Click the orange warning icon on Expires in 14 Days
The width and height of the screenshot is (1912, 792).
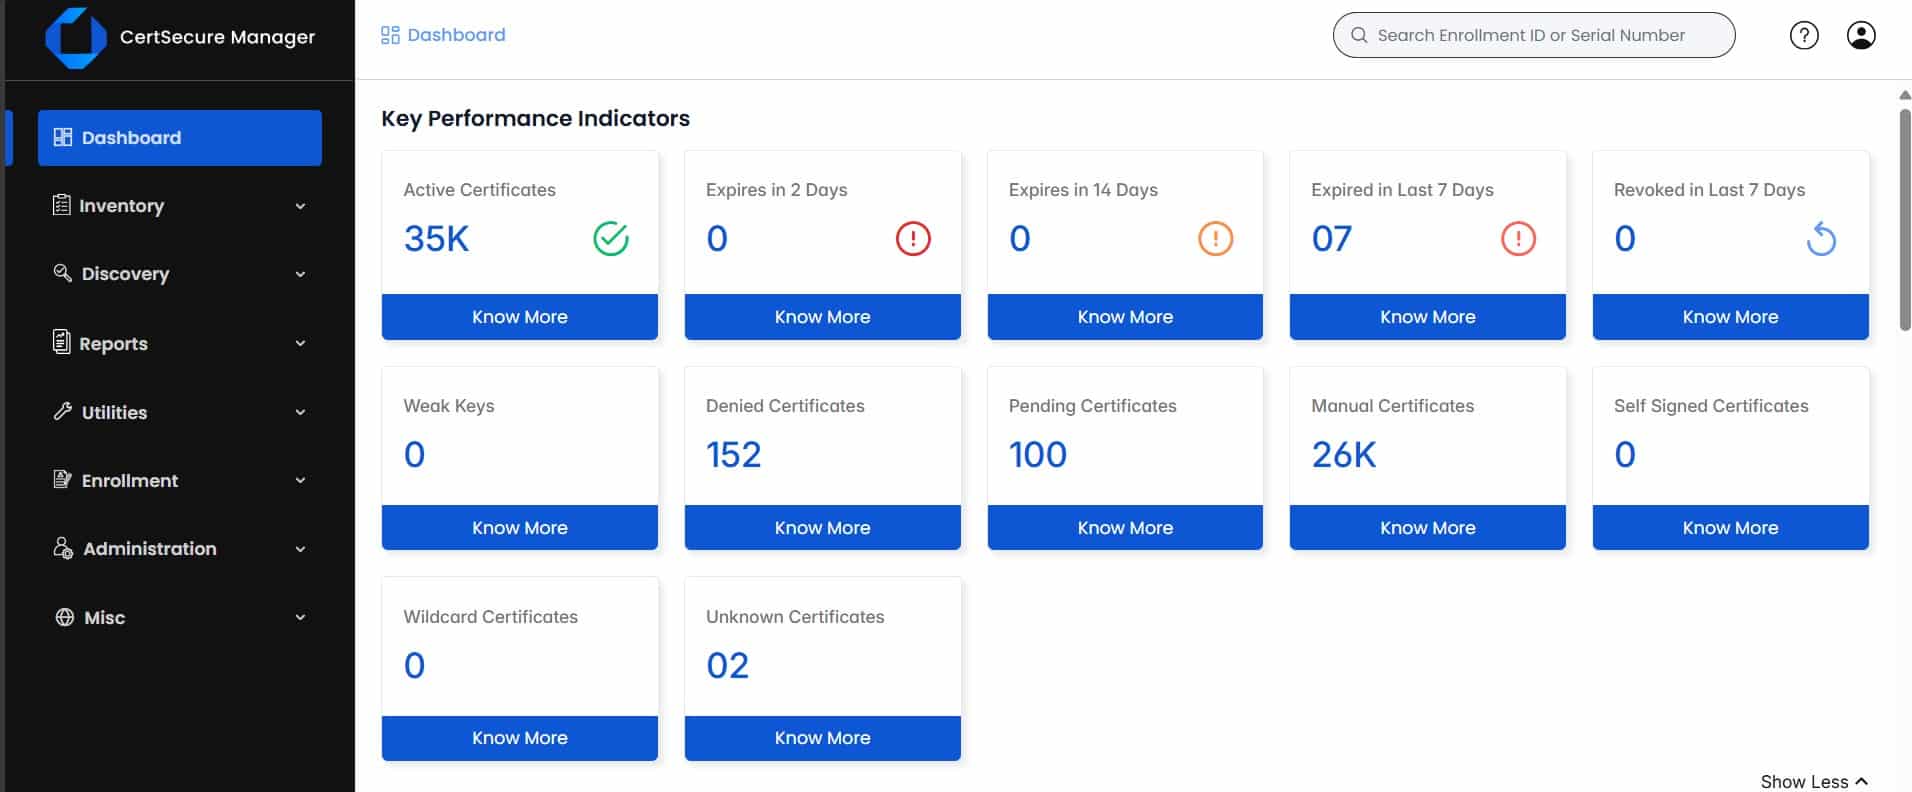tap(1215, 239)
